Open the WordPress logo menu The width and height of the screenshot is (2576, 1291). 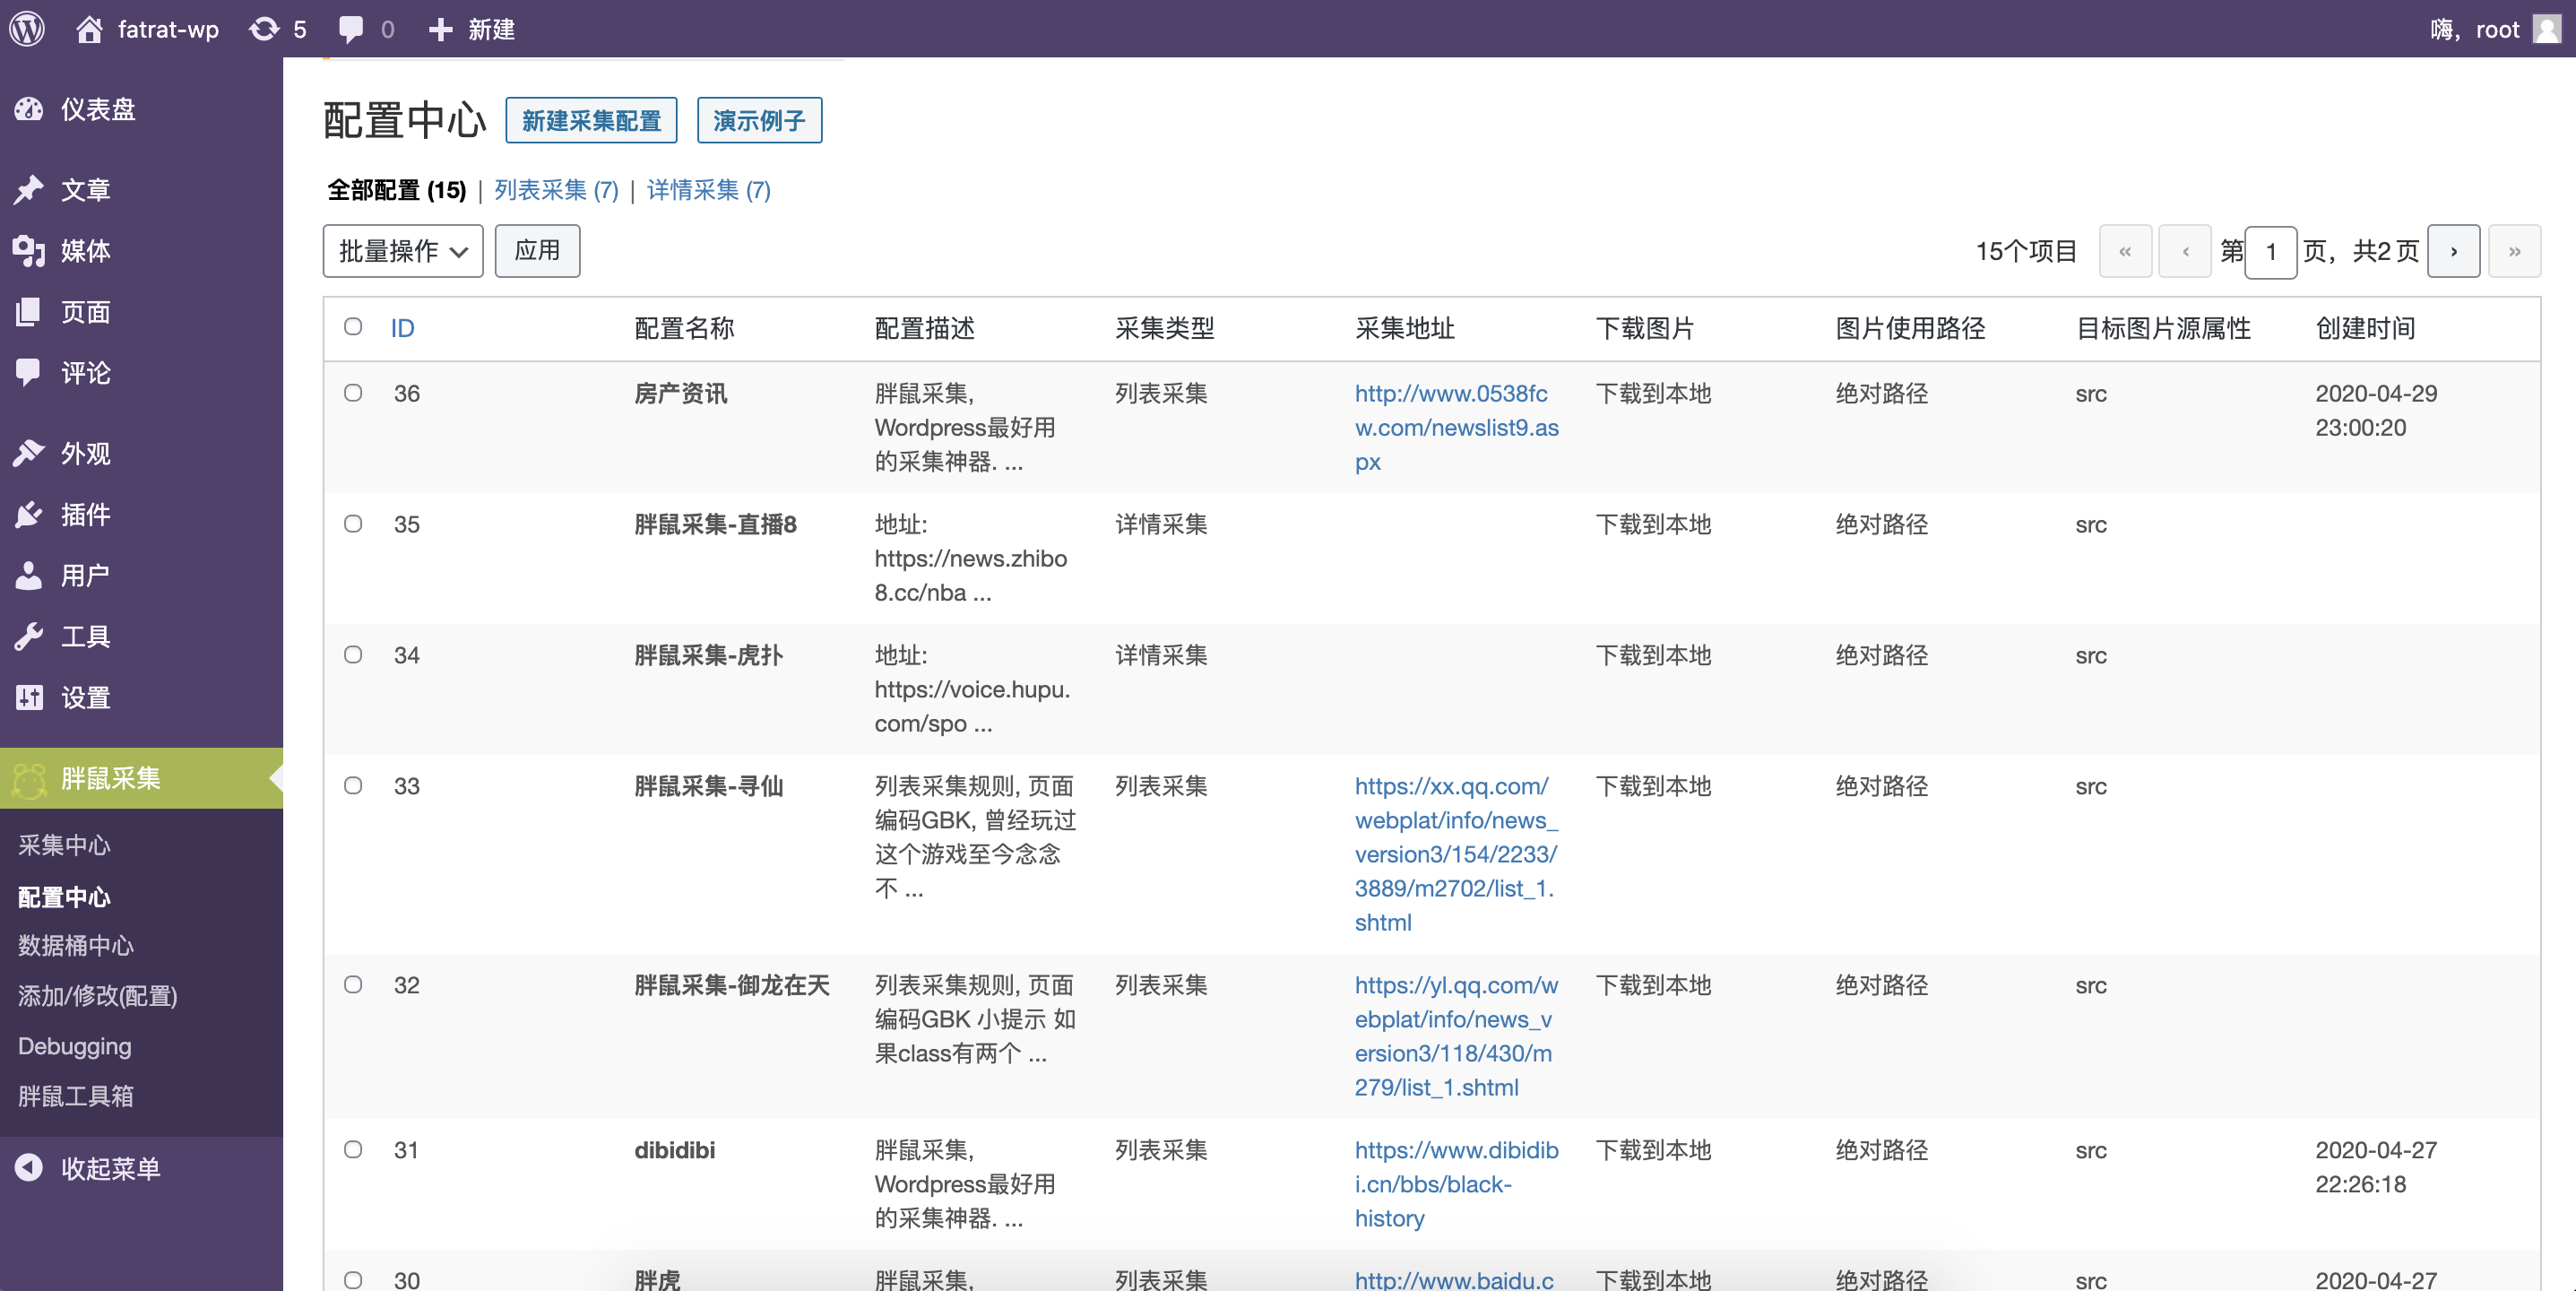pos(28,29)
